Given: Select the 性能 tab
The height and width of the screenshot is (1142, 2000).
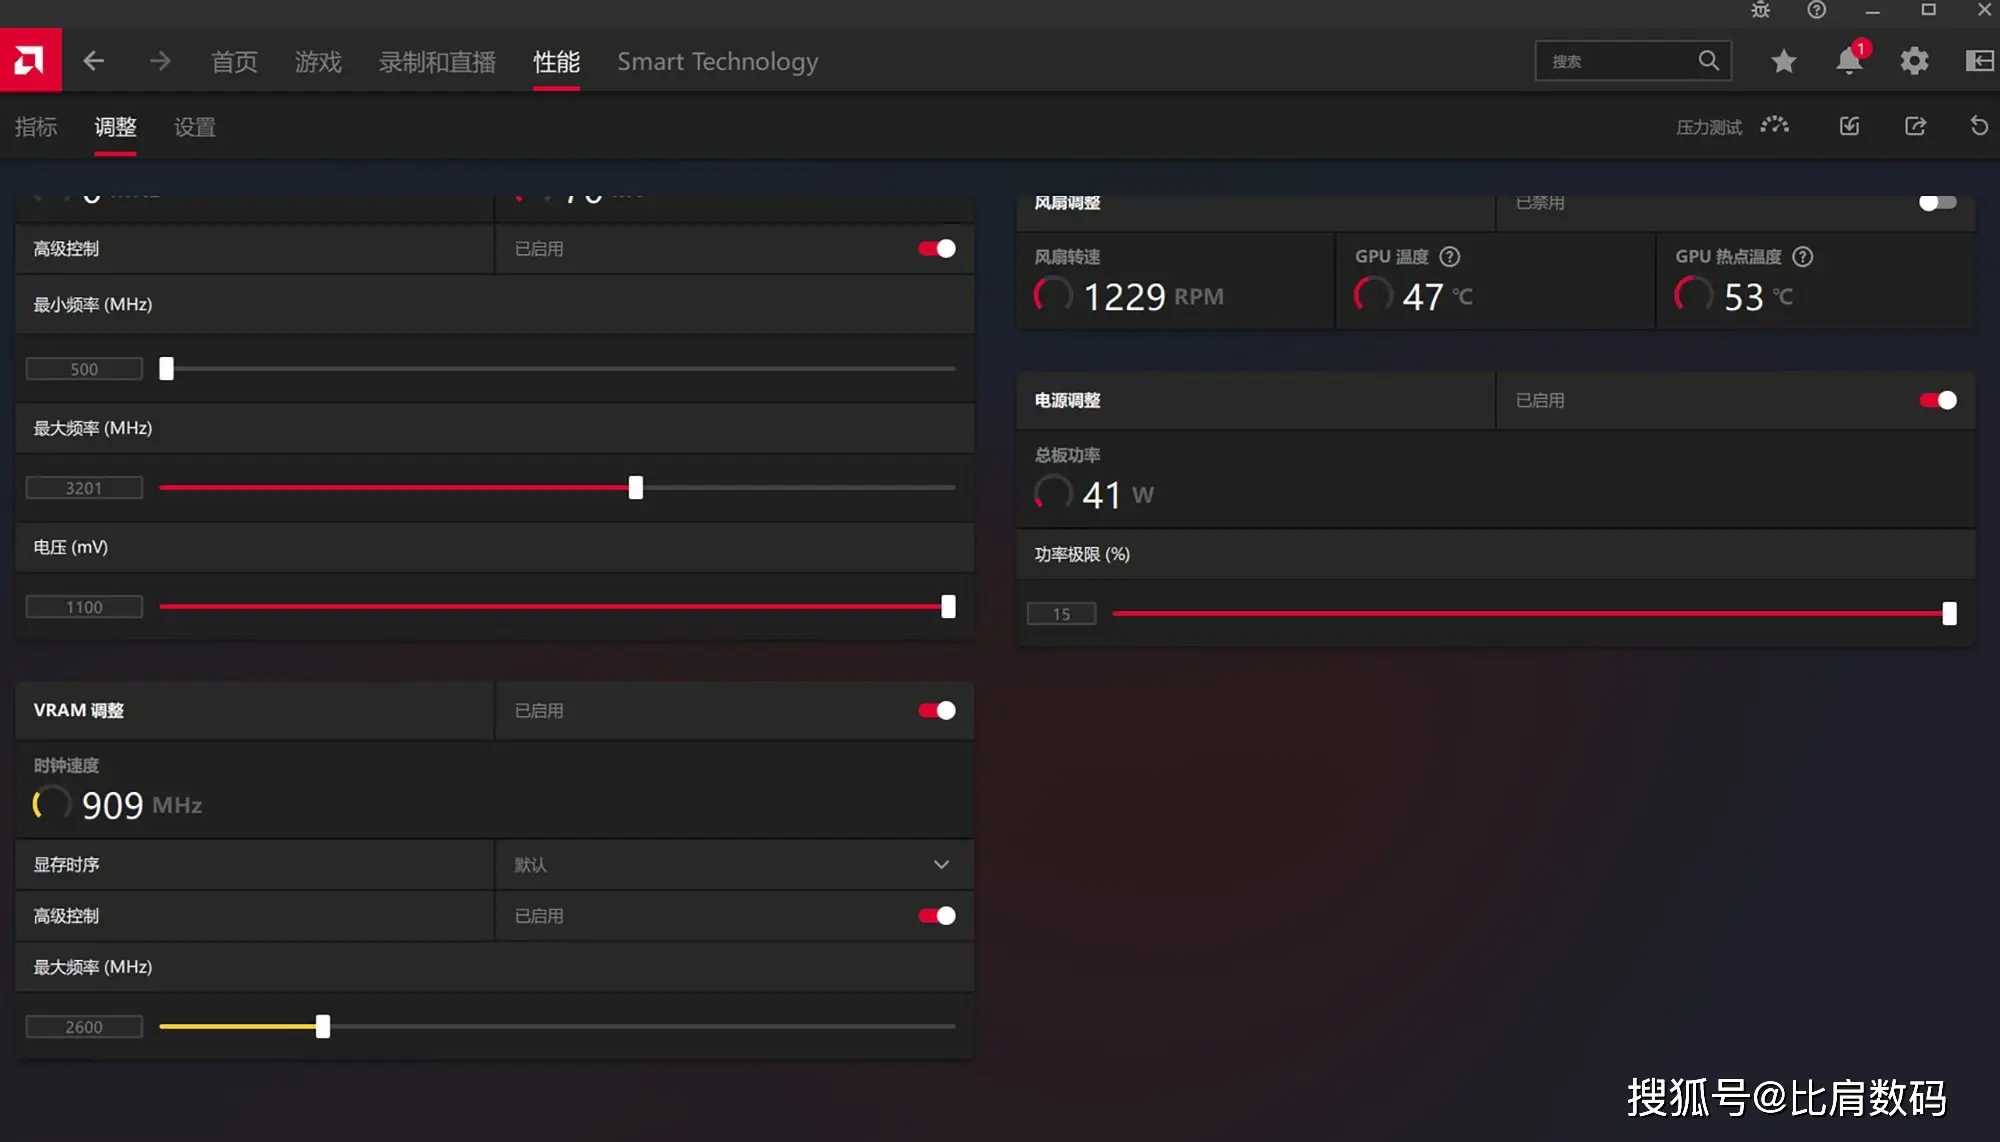Looking at the screenshot, I should tap(556, 62).
